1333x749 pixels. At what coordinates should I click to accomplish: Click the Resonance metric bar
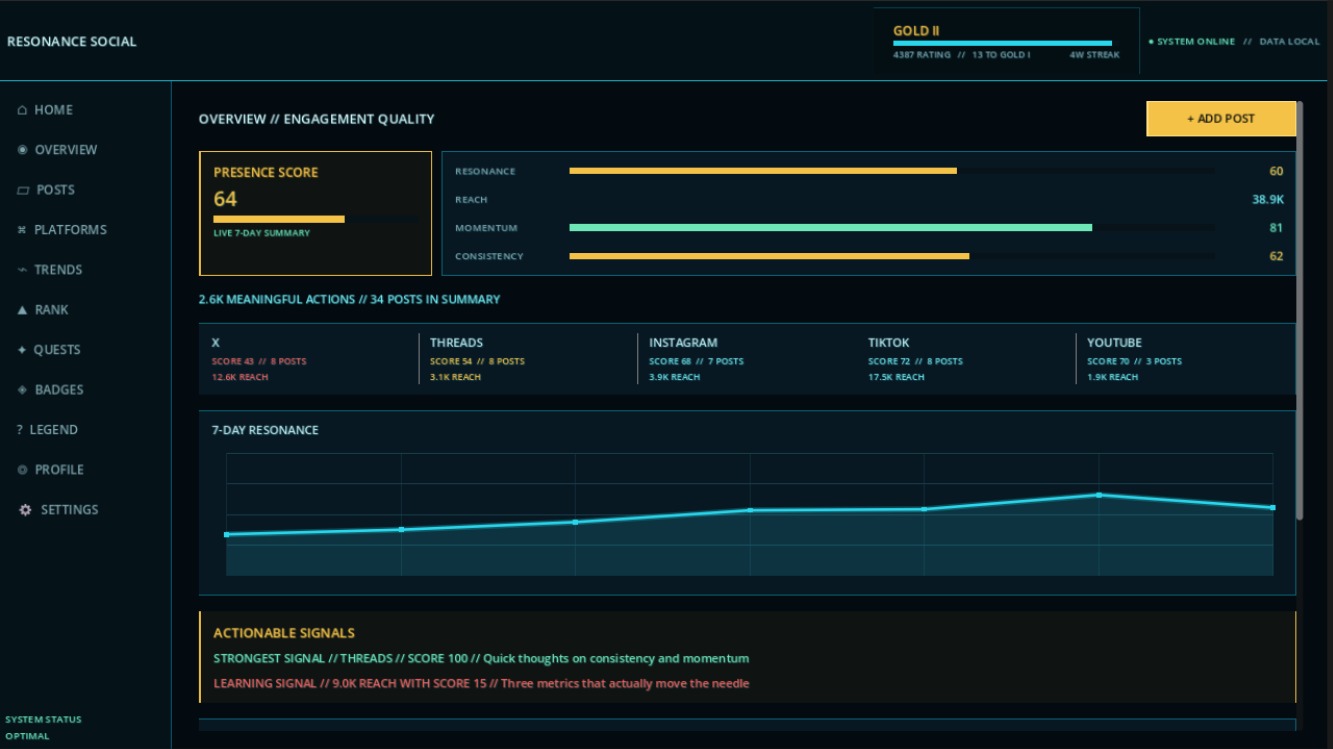click(892, 171)
